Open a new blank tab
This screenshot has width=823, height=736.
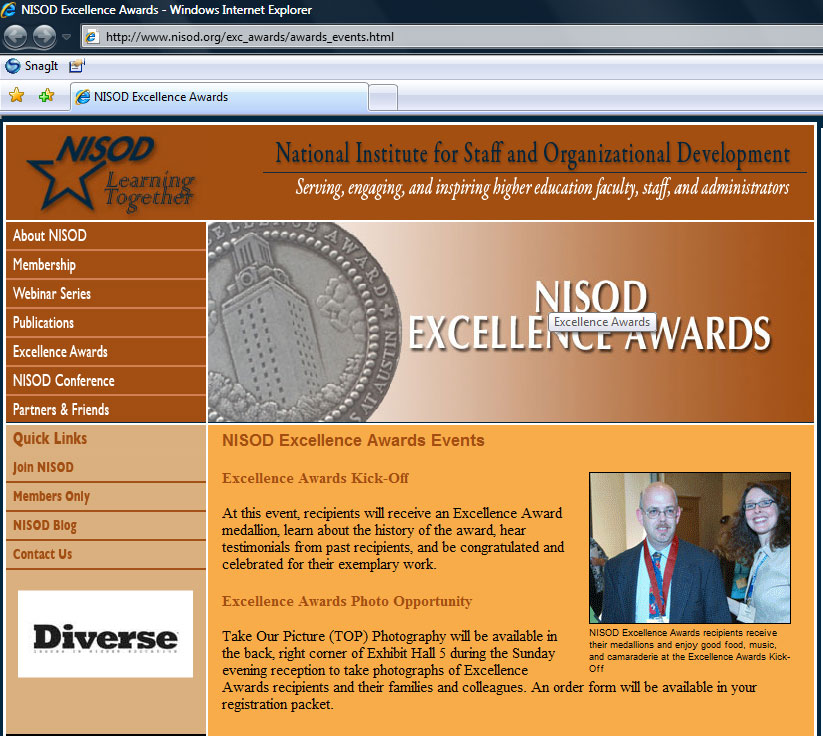(383, 98)
